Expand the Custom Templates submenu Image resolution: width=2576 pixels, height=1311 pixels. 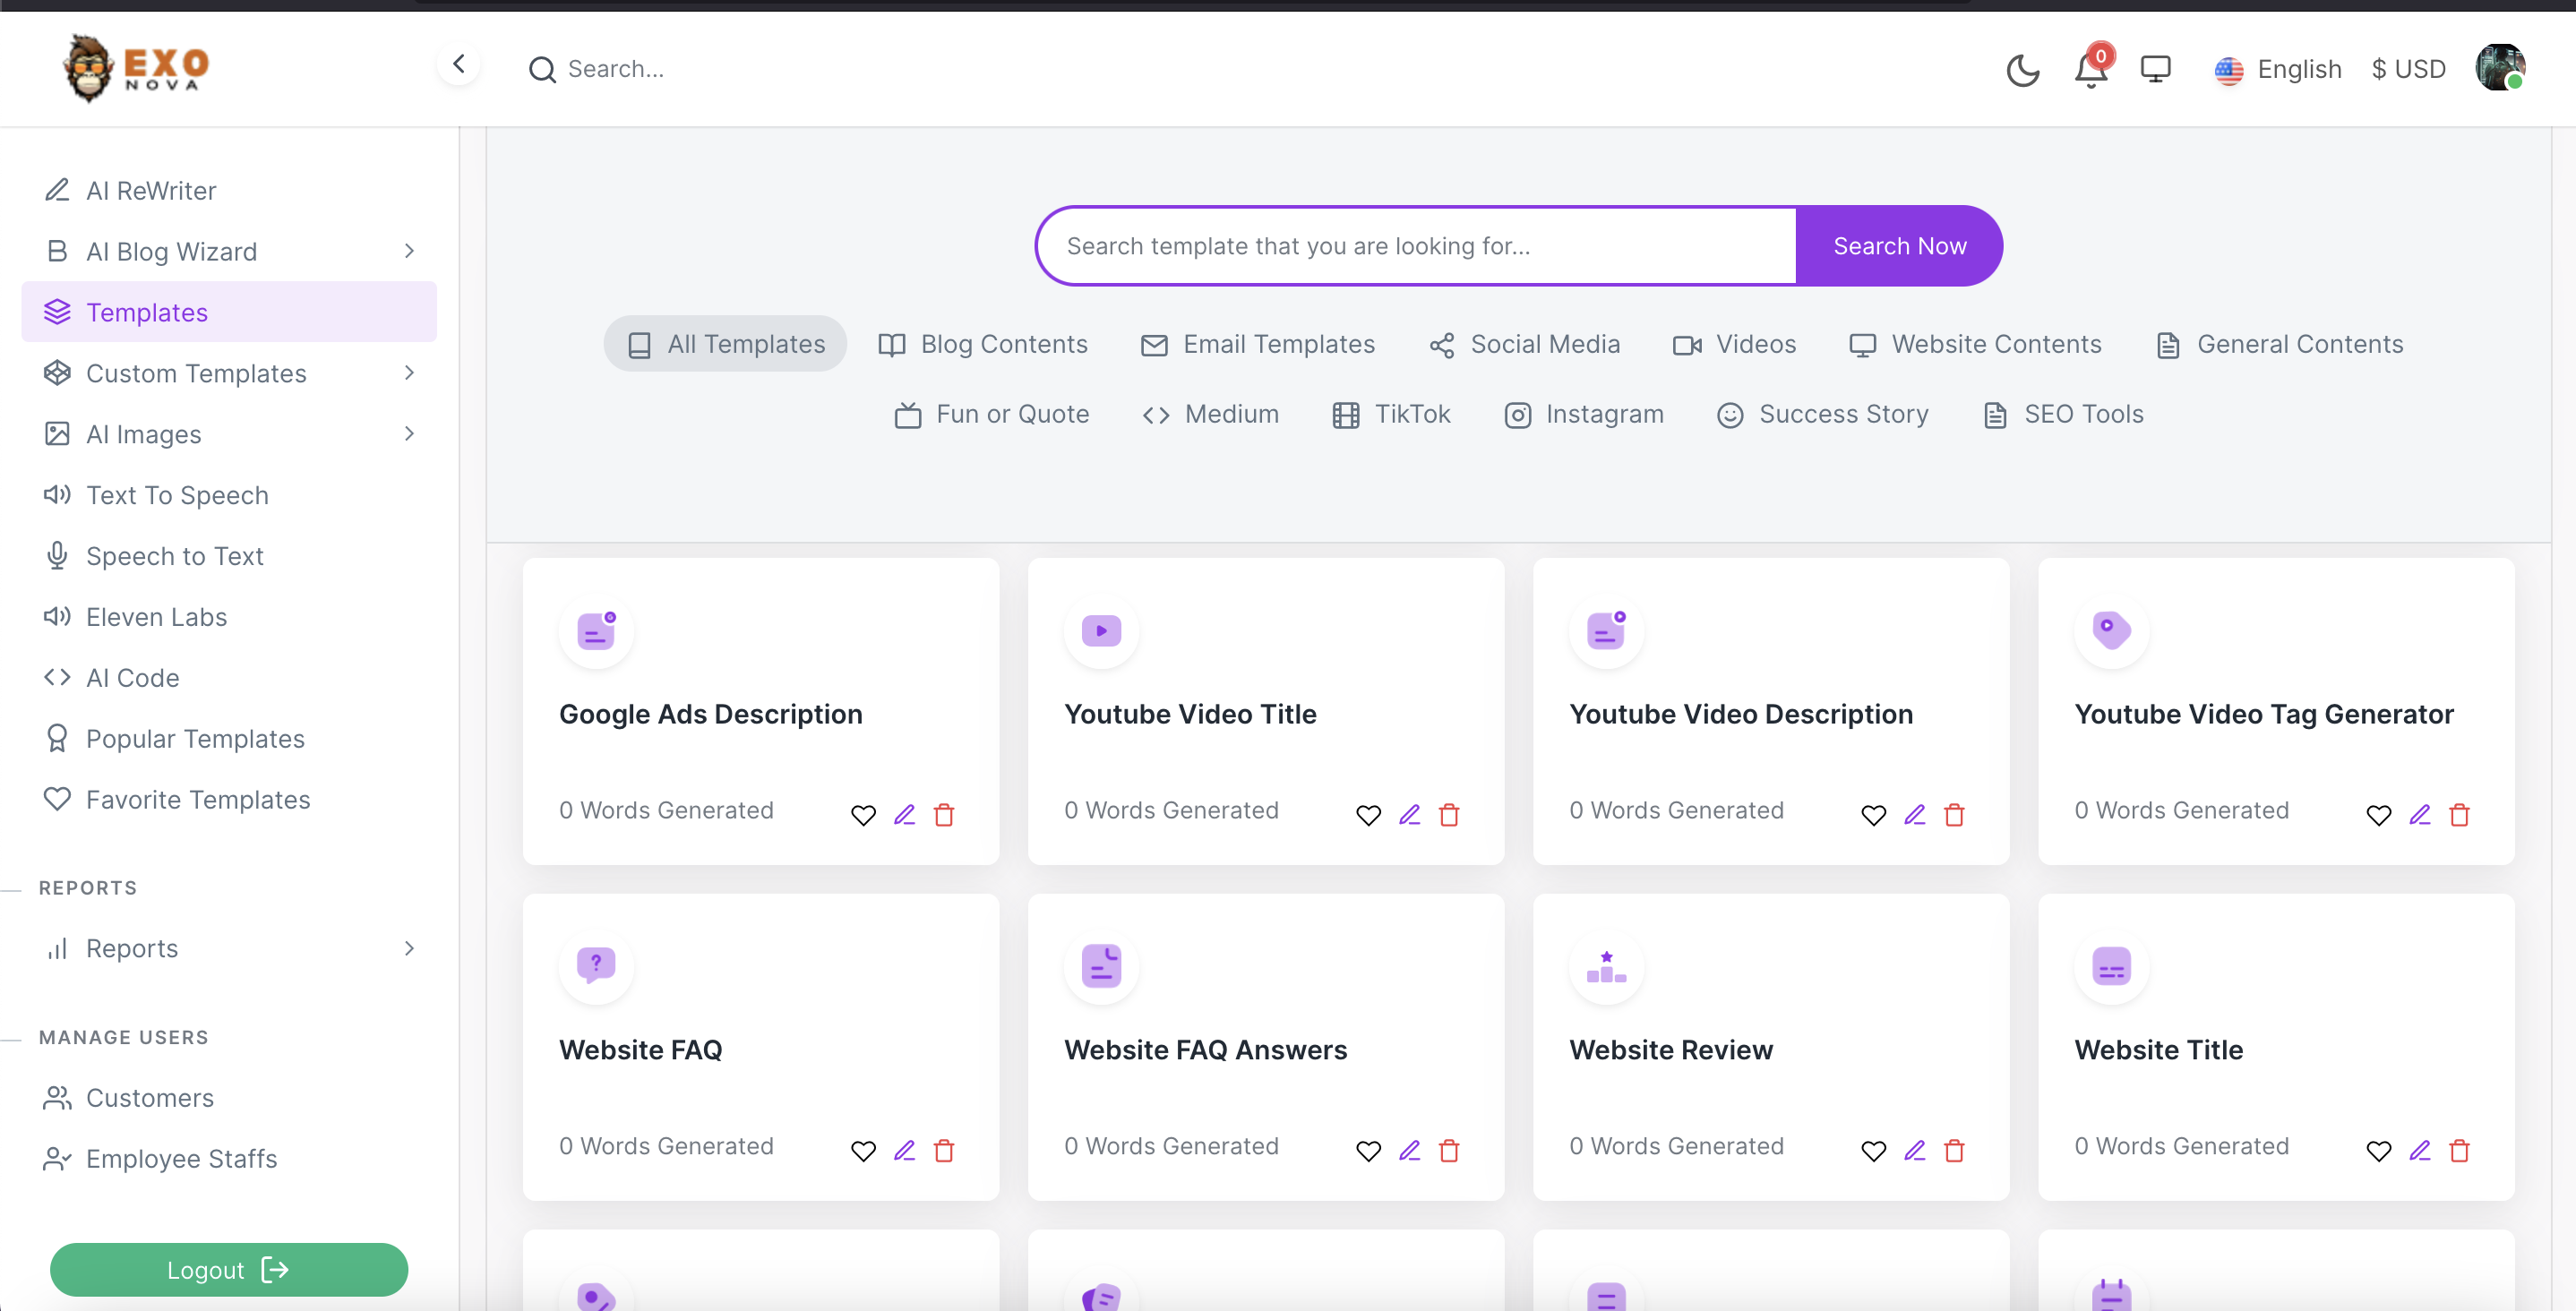409,373
